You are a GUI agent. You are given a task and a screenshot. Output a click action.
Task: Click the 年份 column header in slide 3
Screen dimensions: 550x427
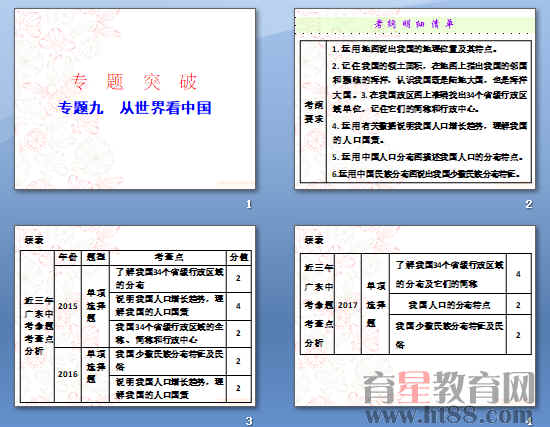(68, 258)
